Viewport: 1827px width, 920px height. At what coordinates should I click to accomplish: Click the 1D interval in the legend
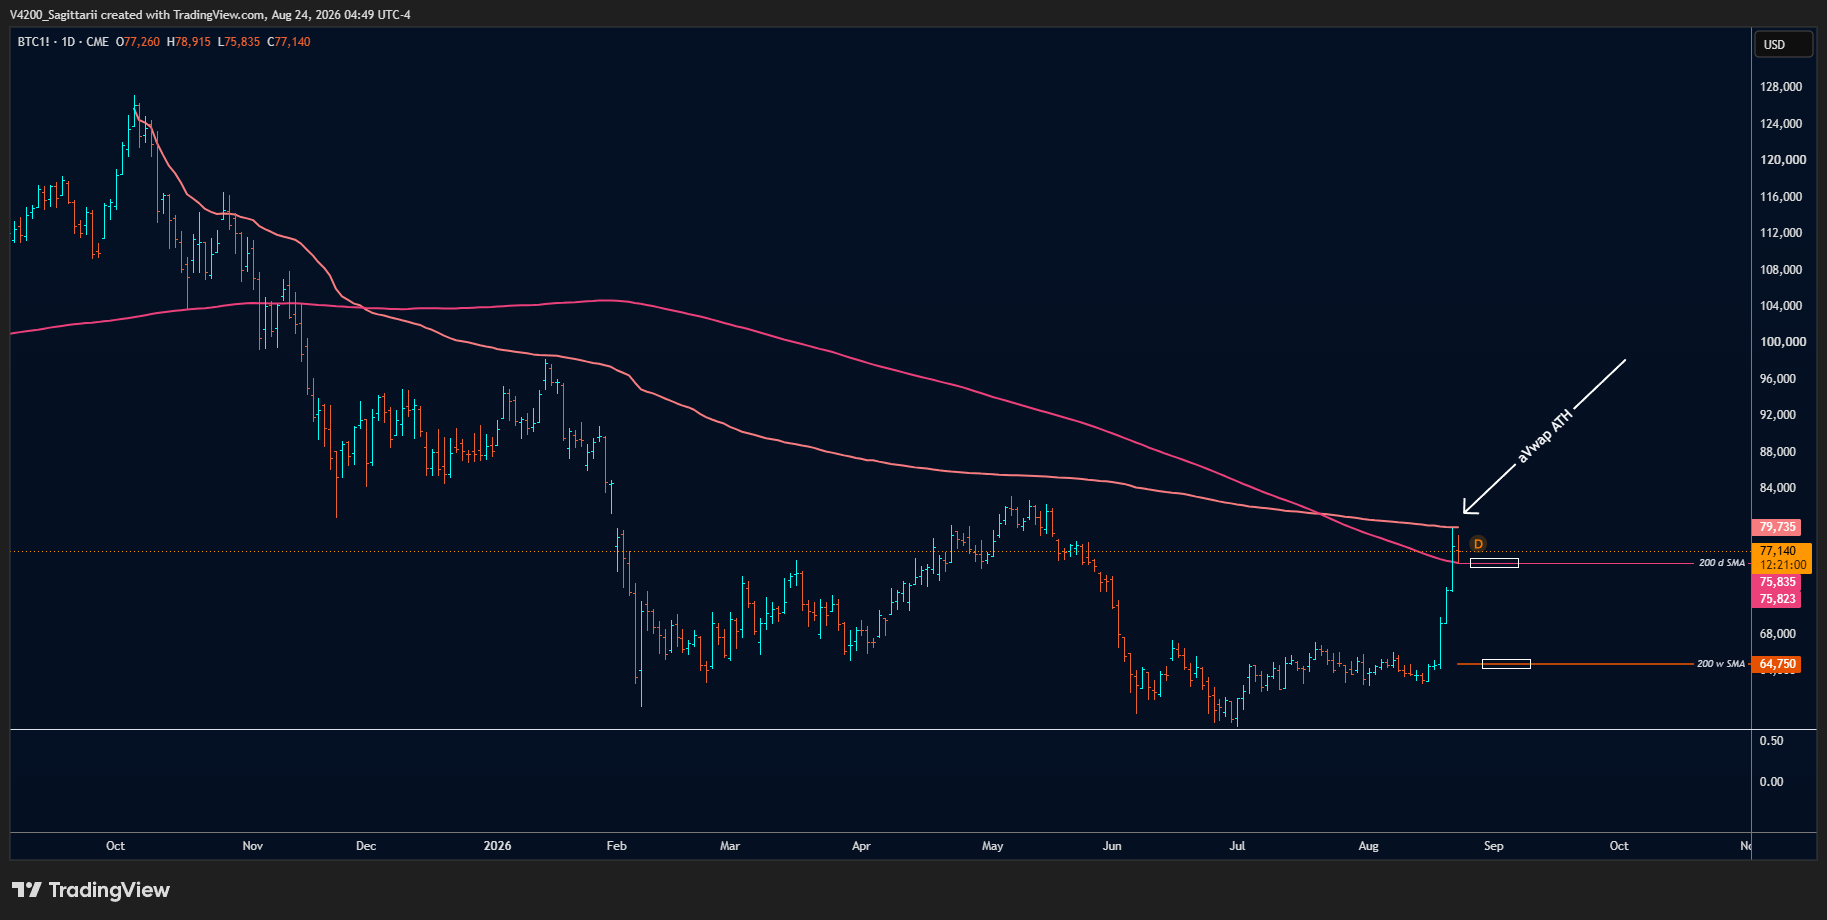68,42
